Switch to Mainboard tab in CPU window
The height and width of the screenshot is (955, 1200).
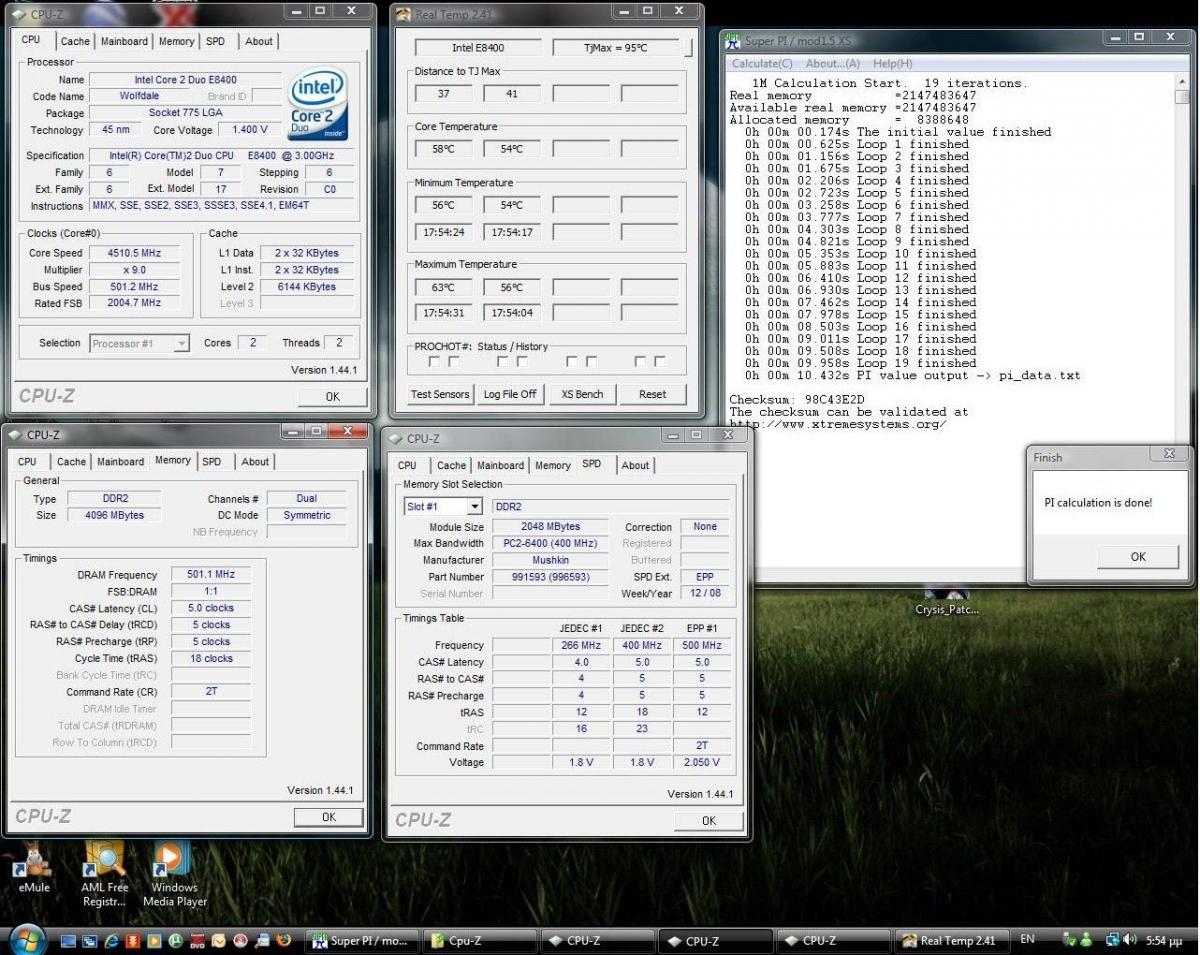click(x=124, y=41)
